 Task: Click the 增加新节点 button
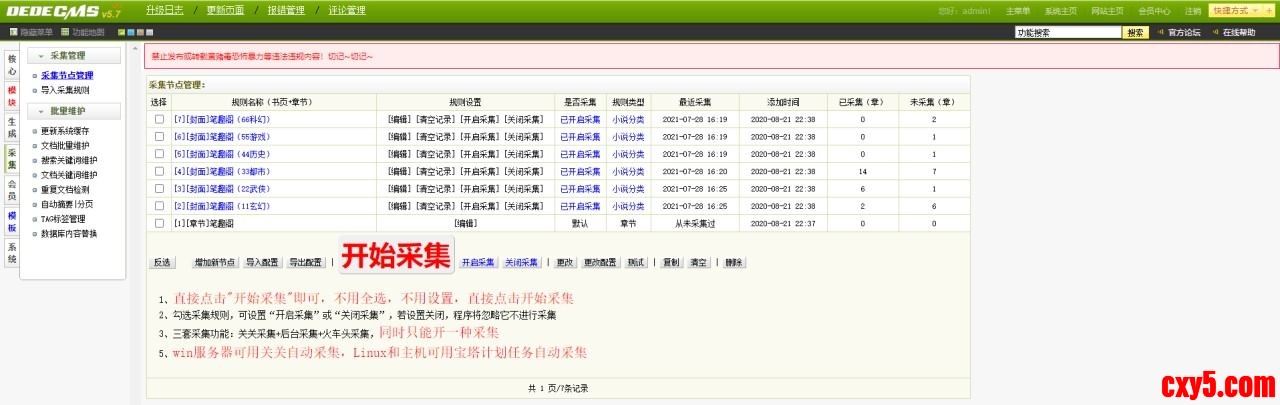[x=215, y=262]
